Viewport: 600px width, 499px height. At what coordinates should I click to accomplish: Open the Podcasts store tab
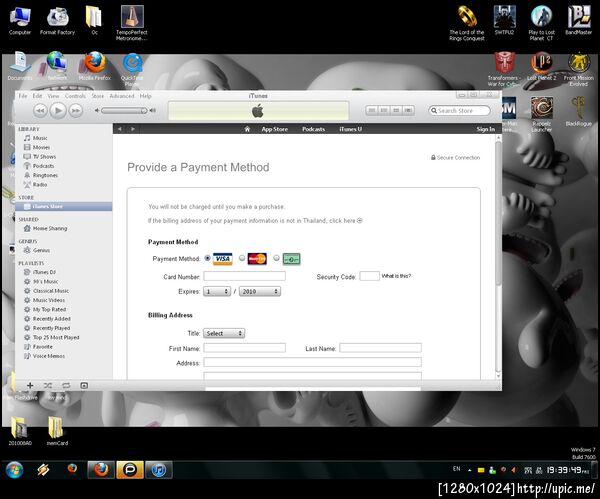pos(313,129)
